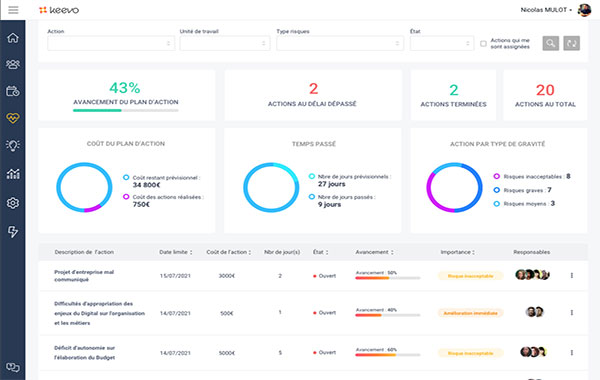Screen dimensions: 600x380
Task: Open settings gear in sidebar
Action: (13, 203)
